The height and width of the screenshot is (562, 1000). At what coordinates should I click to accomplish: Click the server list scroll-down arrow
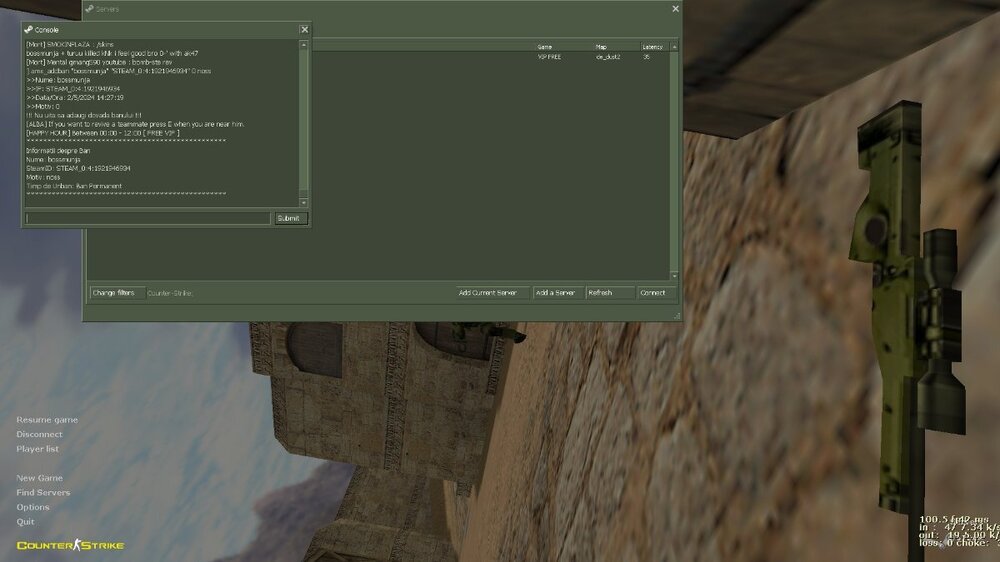(674, 276)
